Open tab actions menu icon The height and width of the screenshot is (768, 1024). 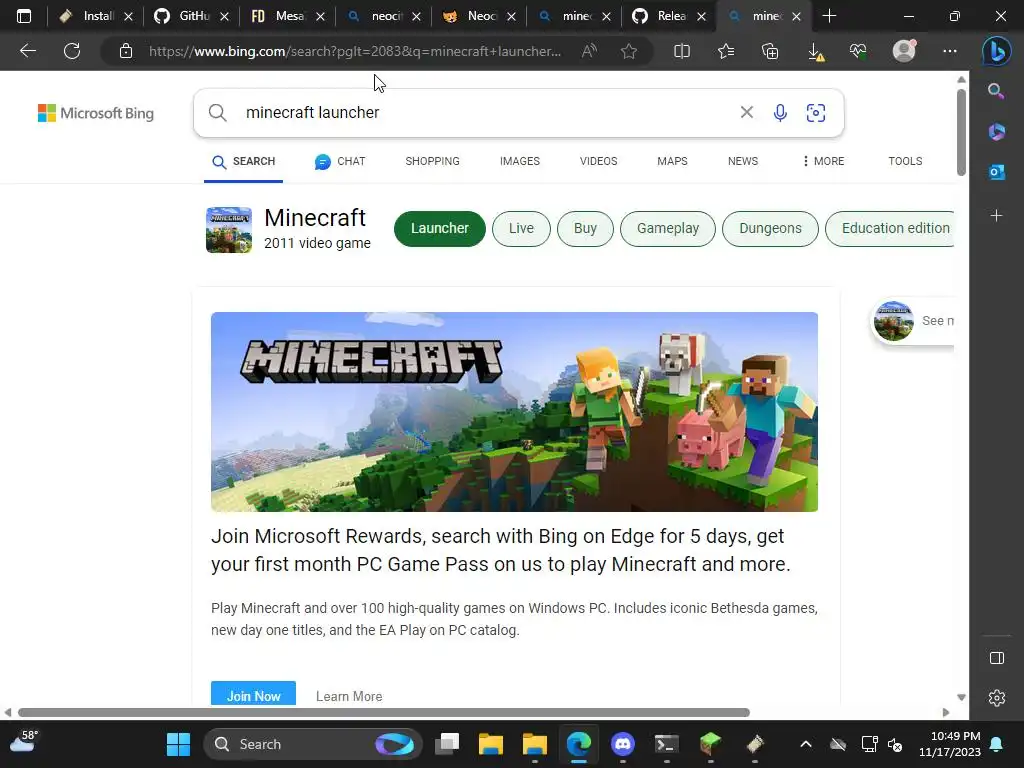pos(24,16)
